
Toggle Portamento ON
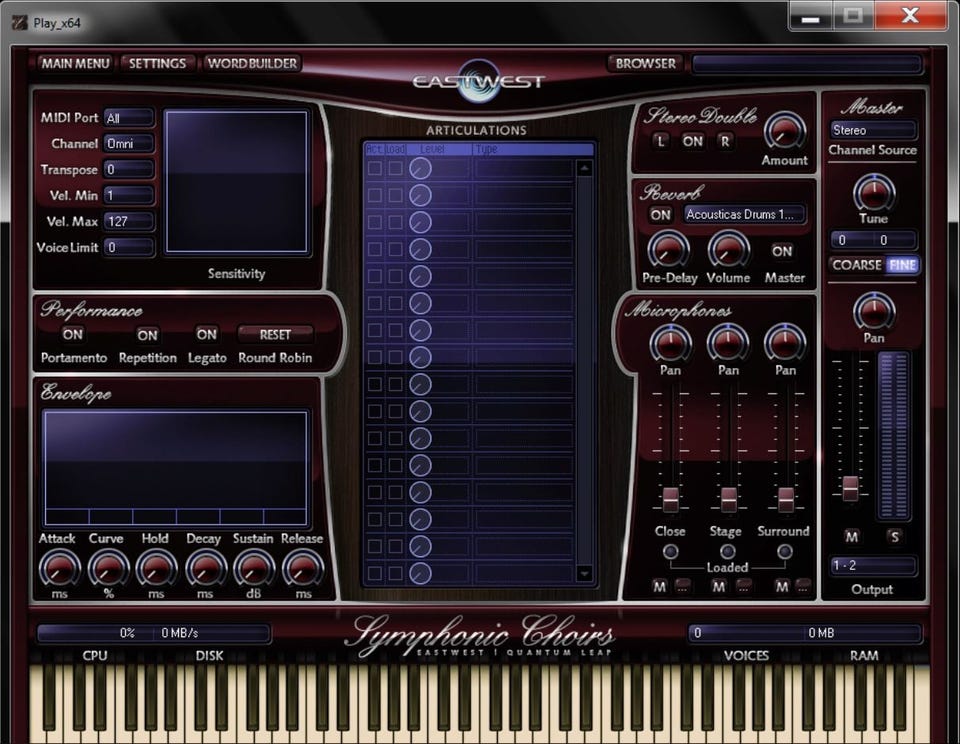(x=72, y=334)
